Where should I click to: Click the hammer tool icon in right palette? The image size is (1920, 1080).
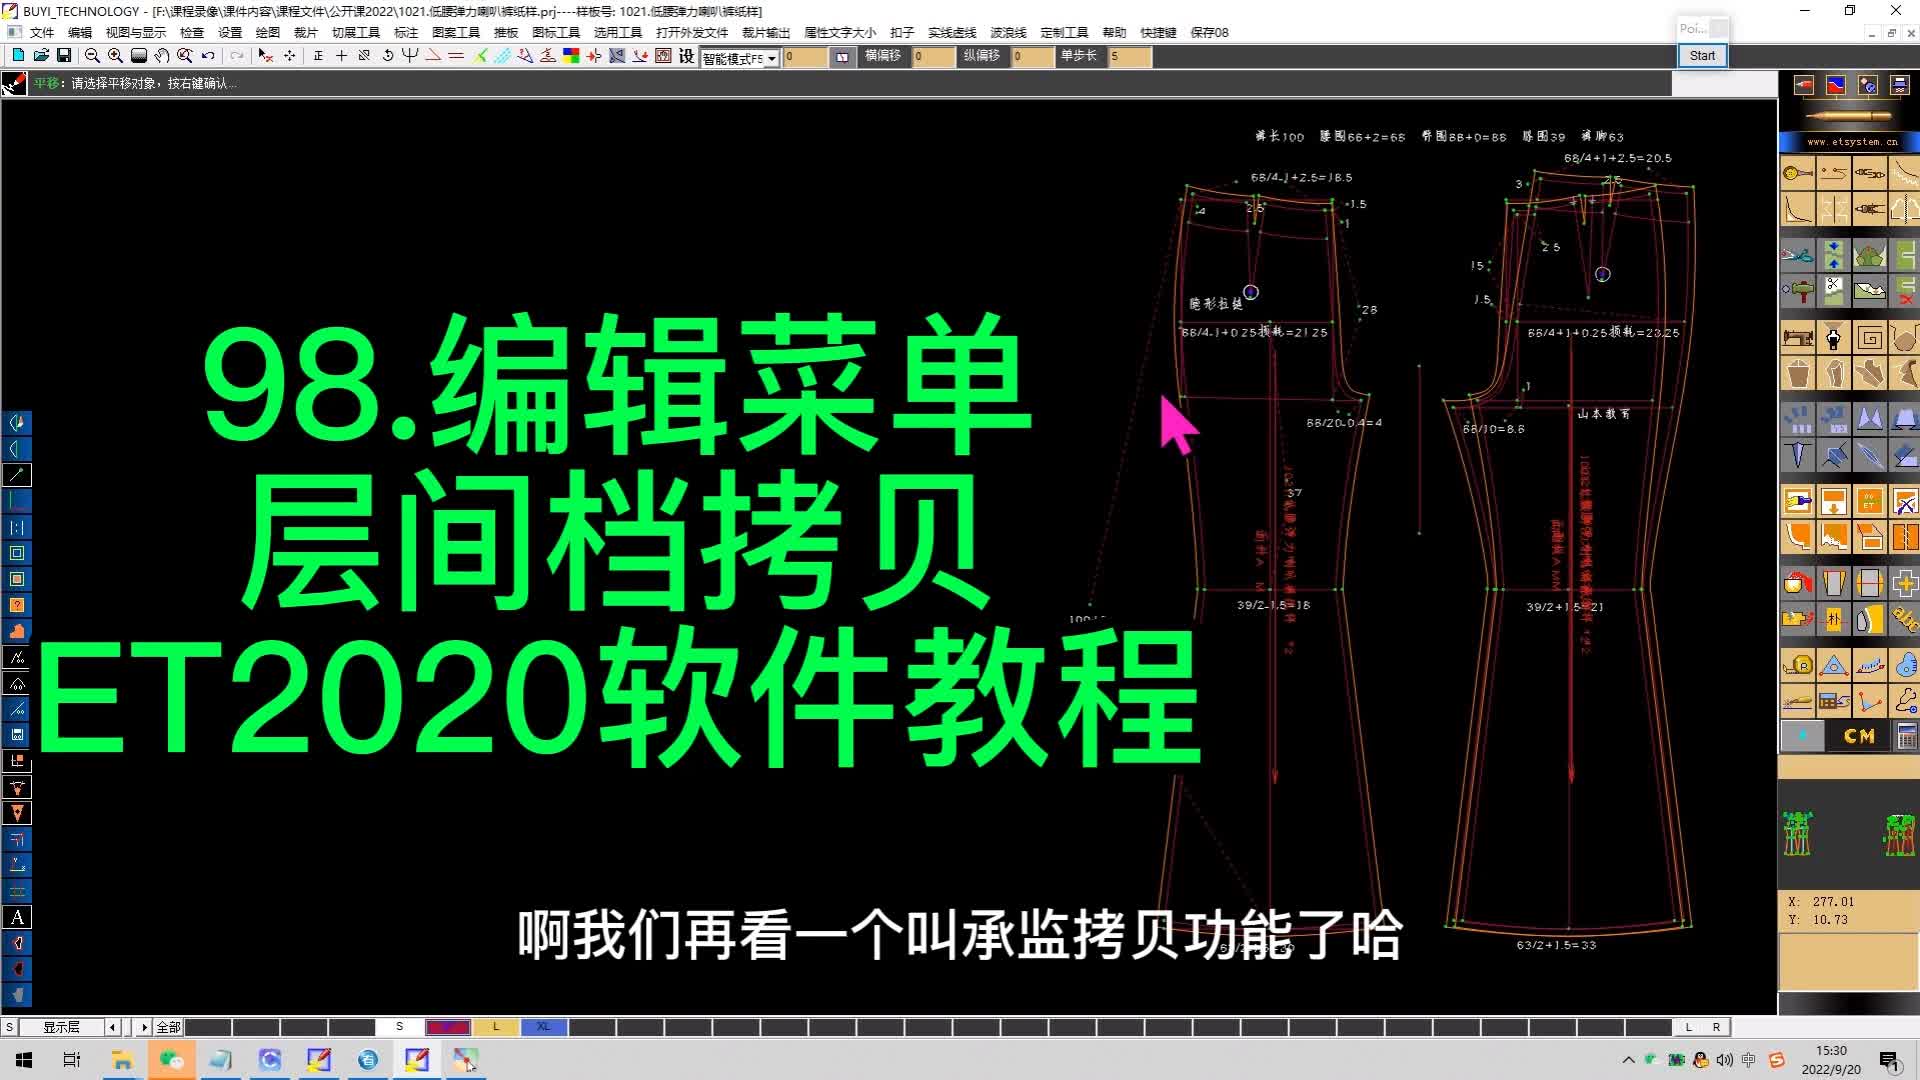[x=1798, y=292]
